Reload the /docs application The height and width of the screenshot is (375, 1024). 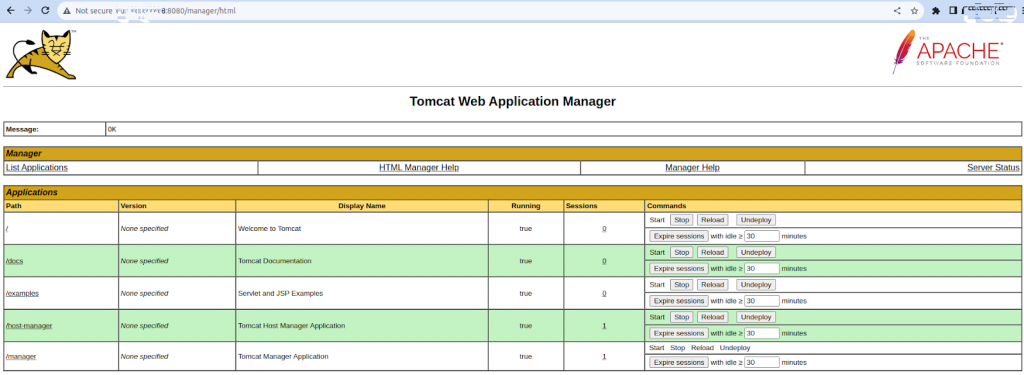click(x=712, y=252)
